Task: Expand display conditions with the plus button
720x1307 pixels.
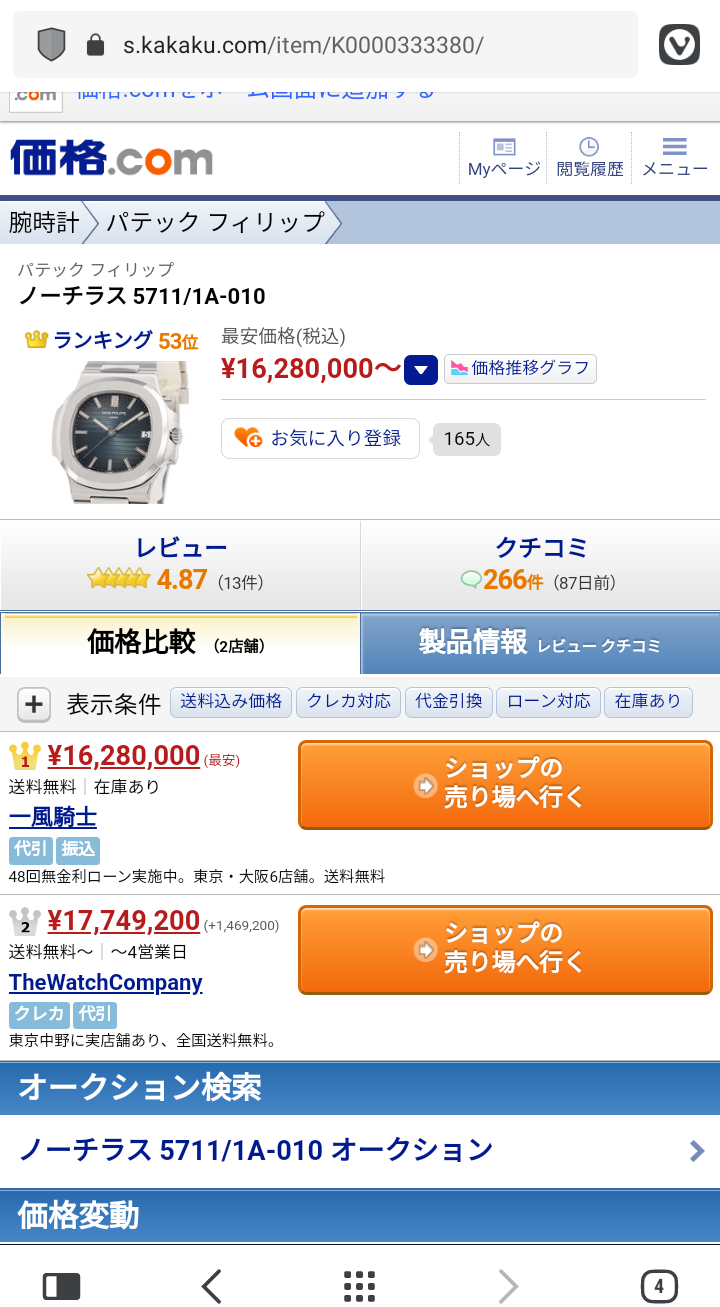Action: [34, 704]
